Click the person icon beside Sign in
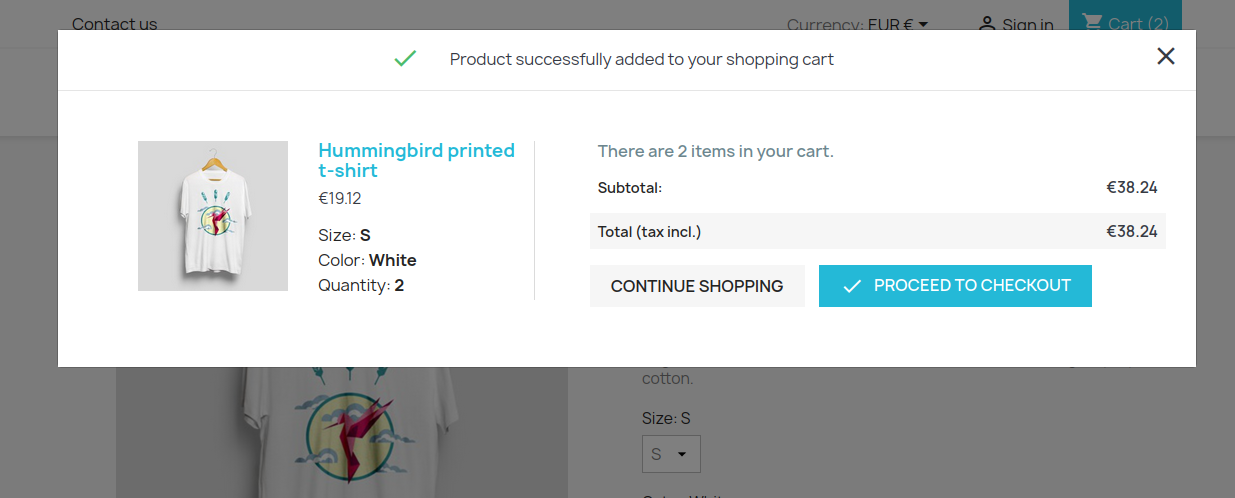This screenshot has width=1235, height=498. [x=987, y=24]
